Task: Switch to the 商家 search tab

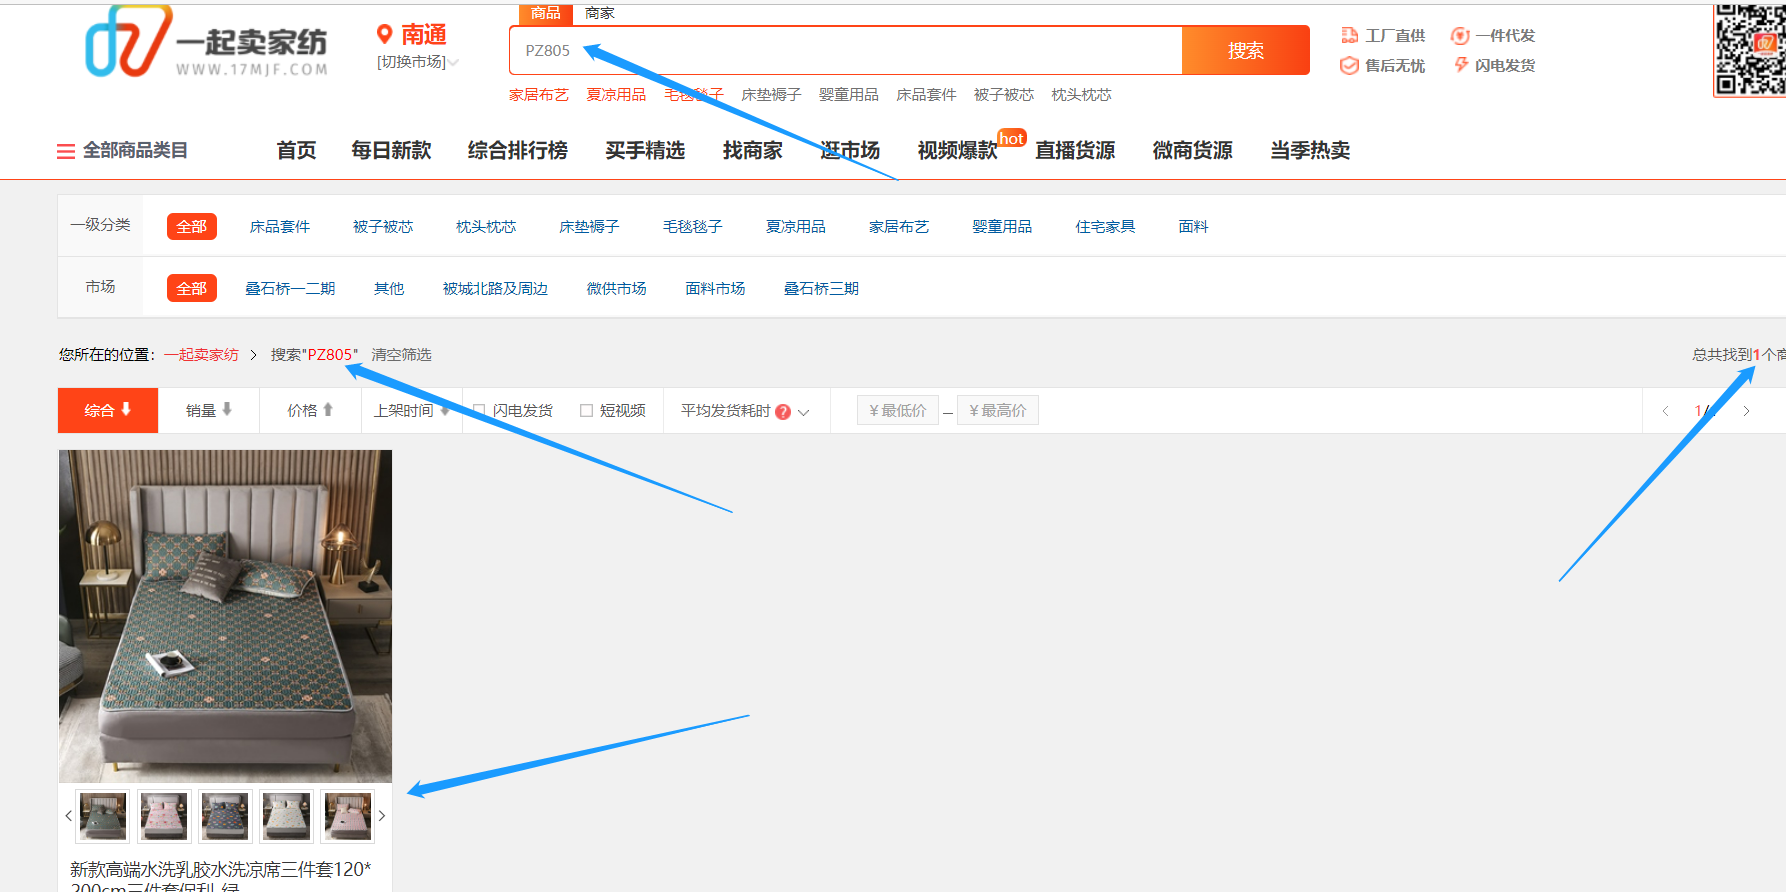Action: tap(600, 13)
